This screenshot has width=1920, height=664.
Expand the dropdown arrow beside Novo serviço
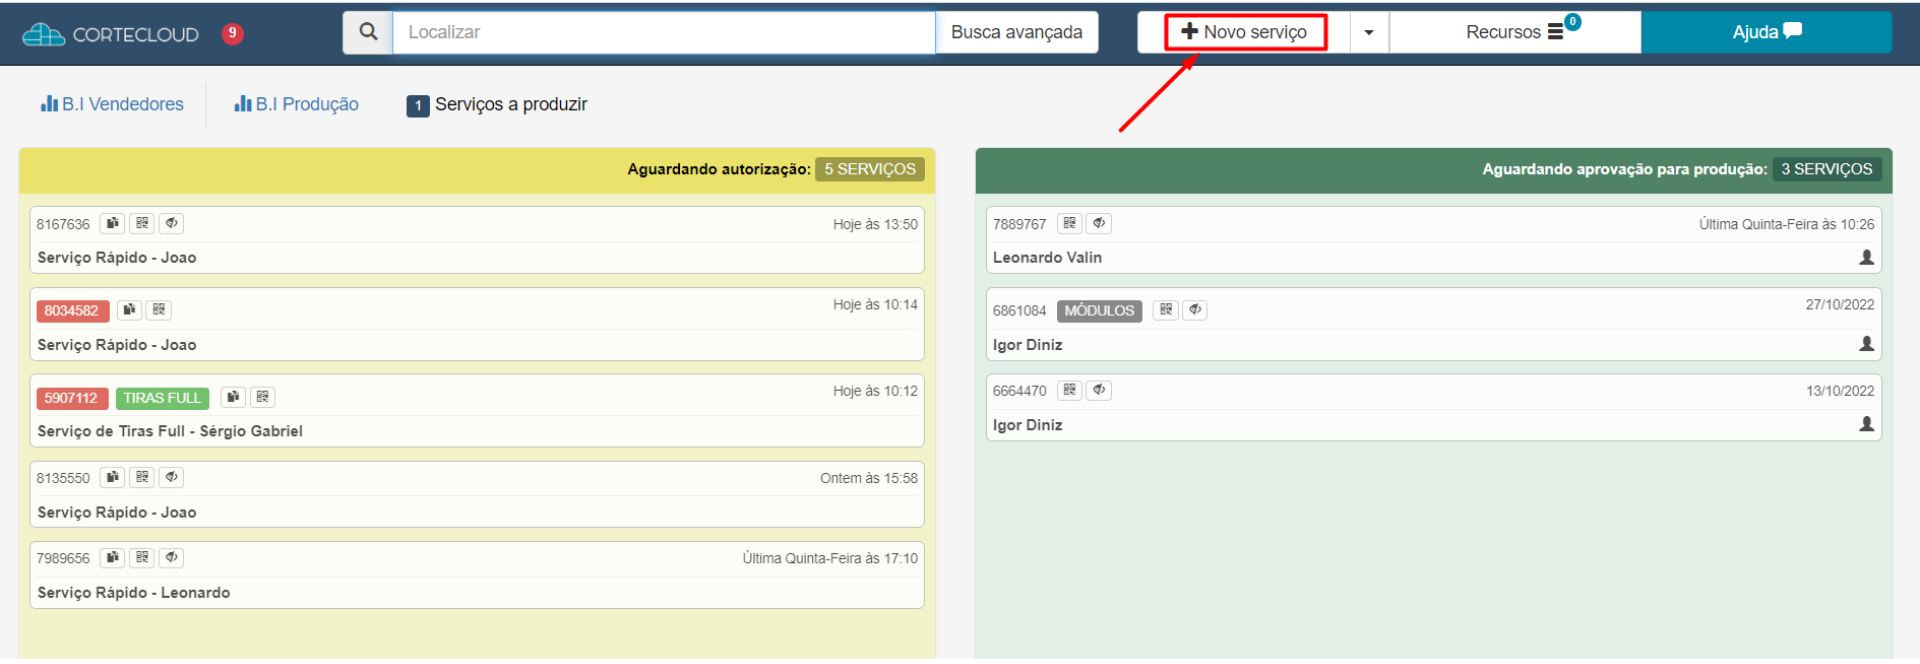pos(1369,32)
